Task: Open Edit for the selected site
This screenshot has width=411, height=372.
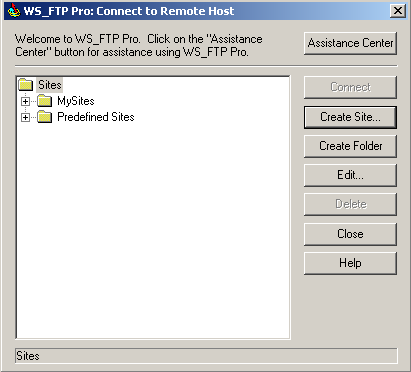Action: pos(350,175)
